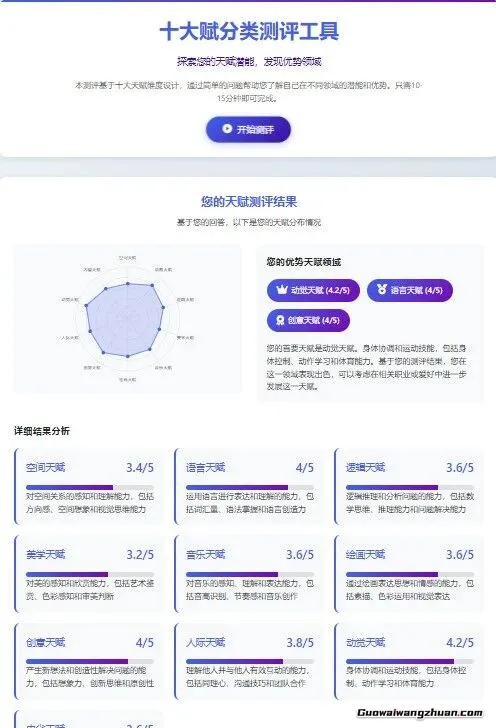Click the 美学天赋 progress bar
The height and width of the screenshot is (728, 496).
coord(90,574)
